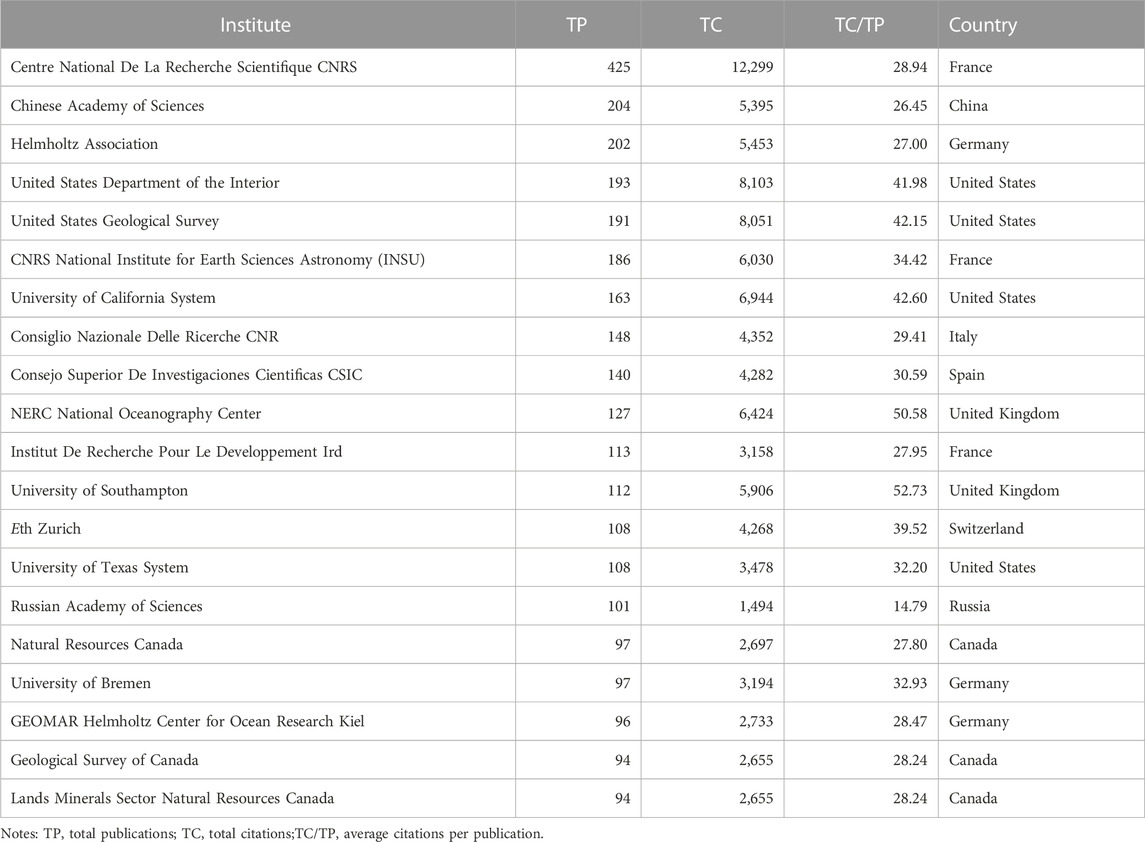Select Consiglio Nazionale Delle Ricerche CNR
This screenshot has width=1145, height=842.
click(x=145, y=337)
